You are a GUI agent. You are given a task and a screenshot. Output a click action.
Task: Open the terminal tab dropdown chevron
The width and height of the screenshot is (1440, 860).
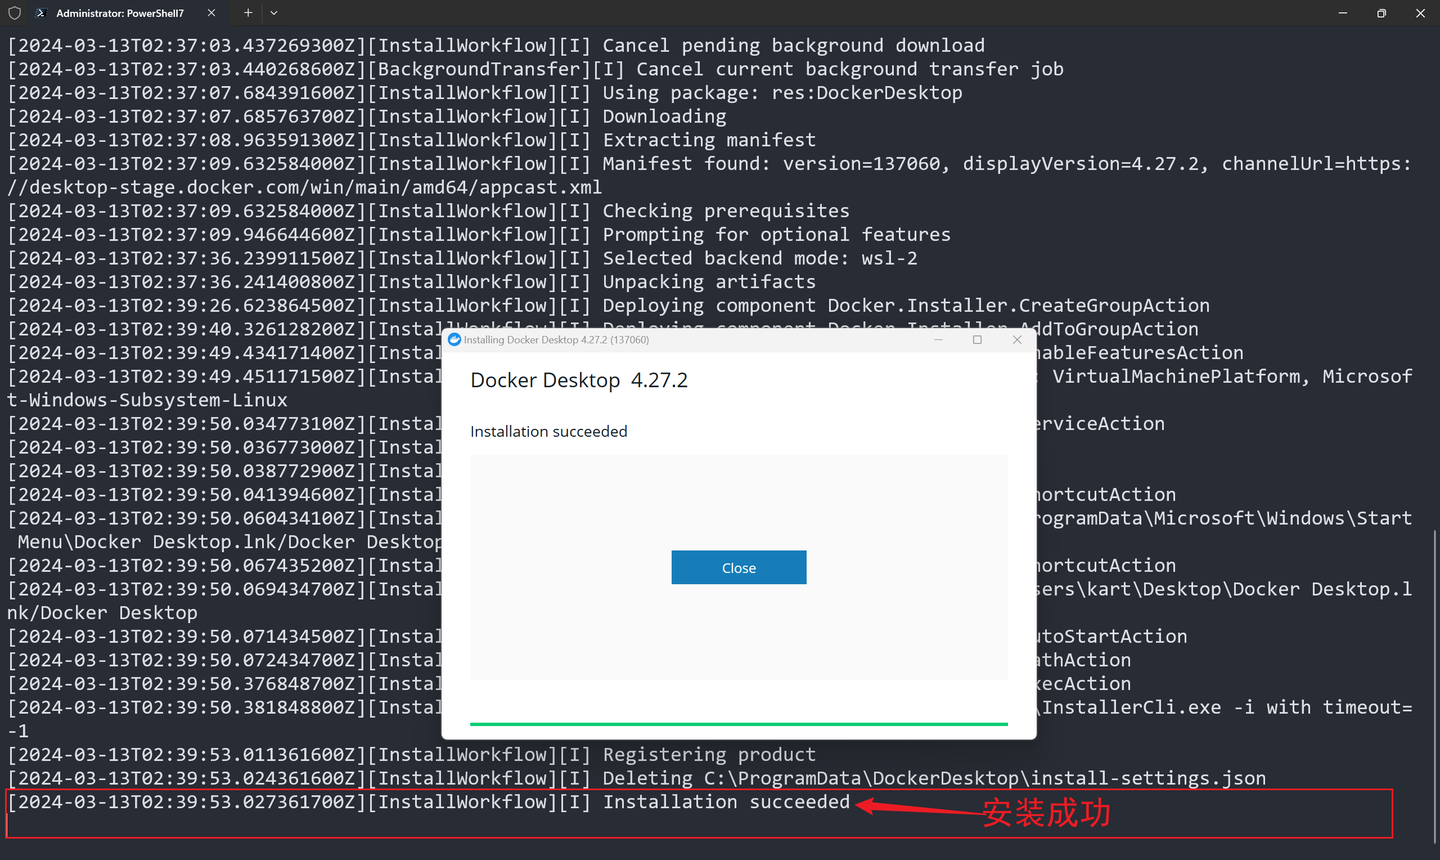[272, 13]
